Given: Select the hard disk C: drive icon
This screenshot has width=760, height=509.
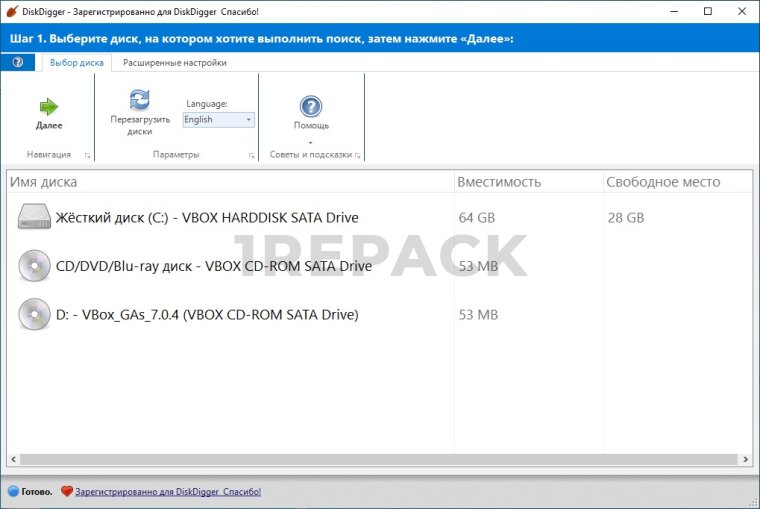Looking at the screenshot, I should [x=34, y=217].
